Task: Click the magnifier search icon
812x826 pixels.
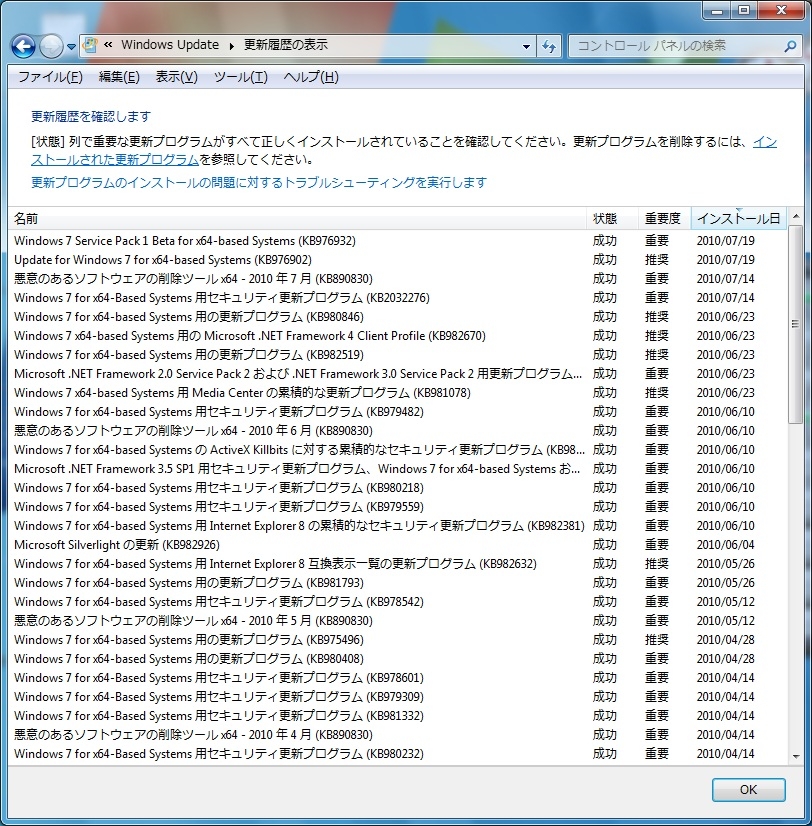Action: click(x=790, y=46)
